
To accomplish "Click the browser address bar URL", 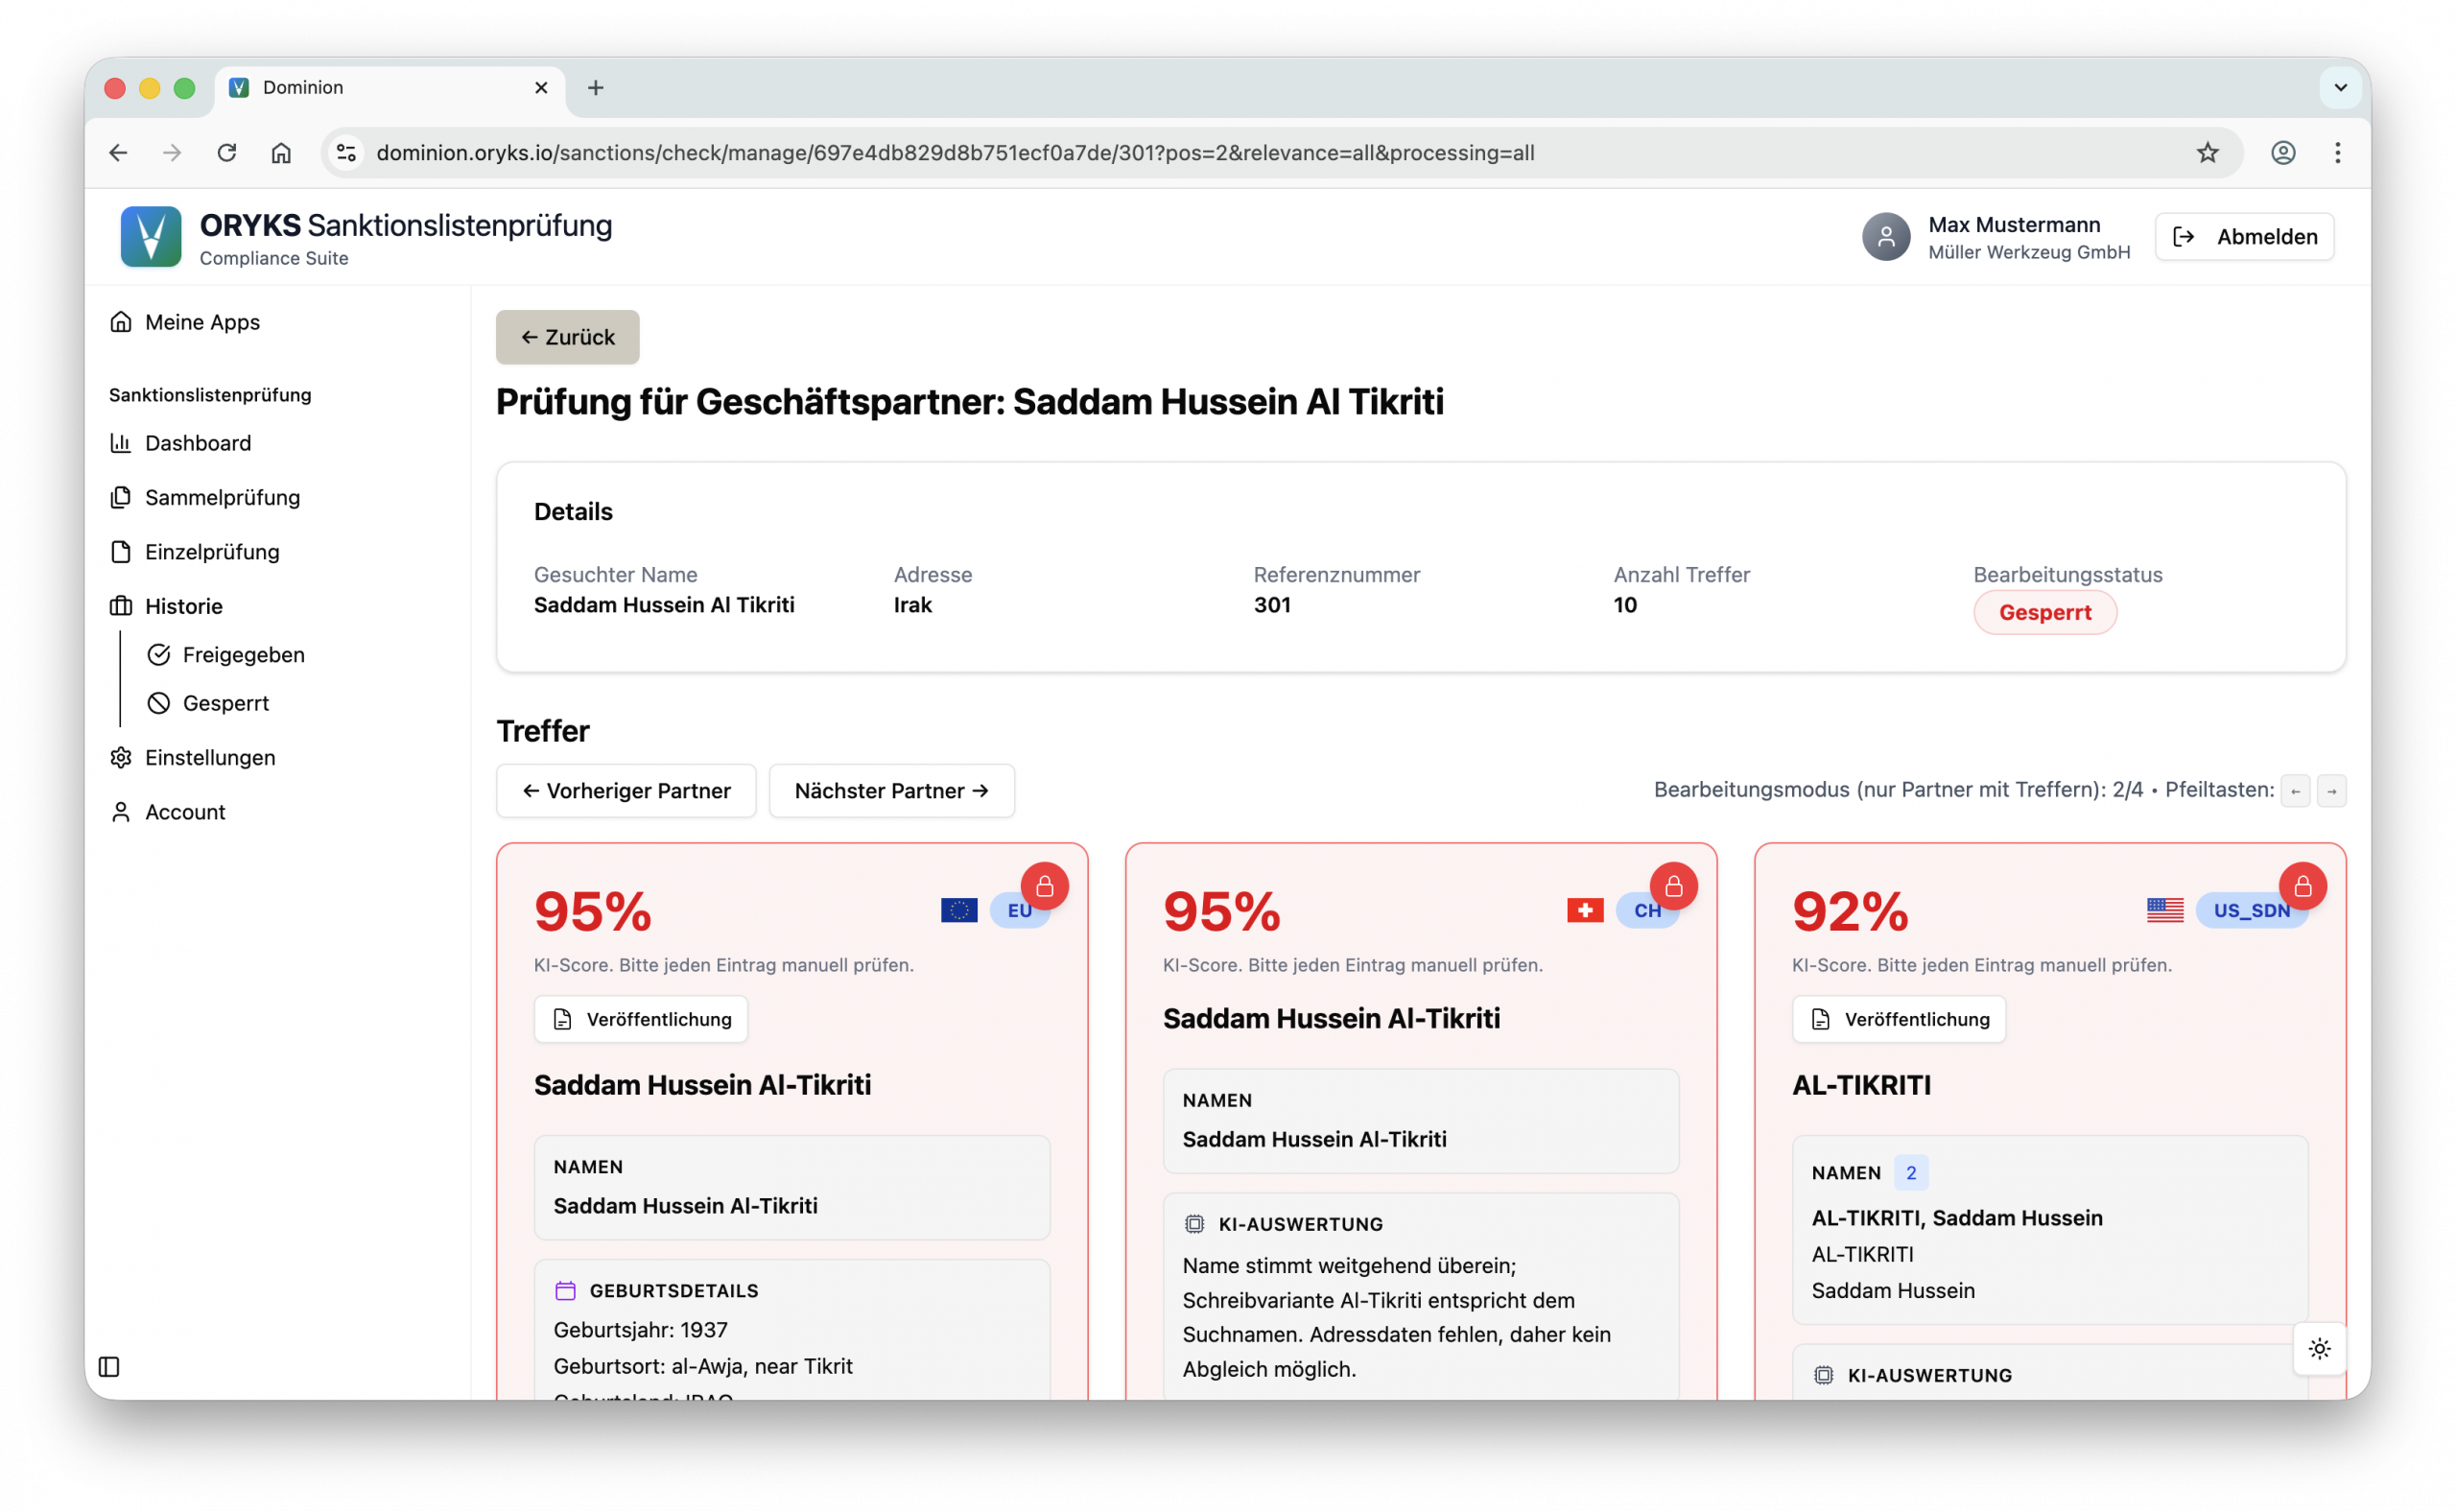I will point(954,153).
